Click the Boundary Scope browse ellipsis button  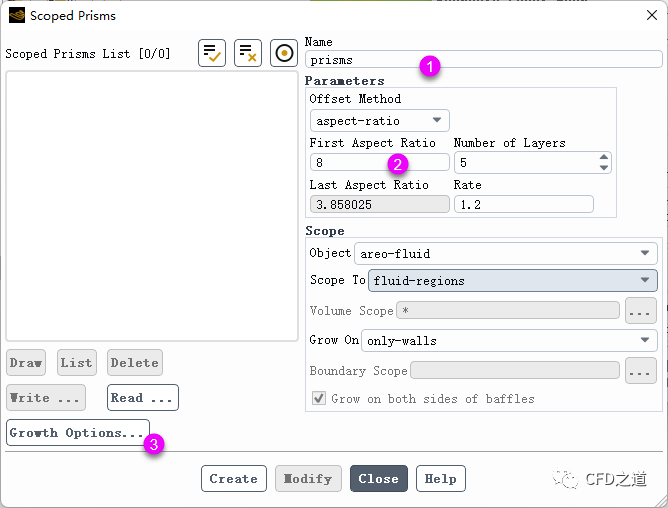[640, 371]
